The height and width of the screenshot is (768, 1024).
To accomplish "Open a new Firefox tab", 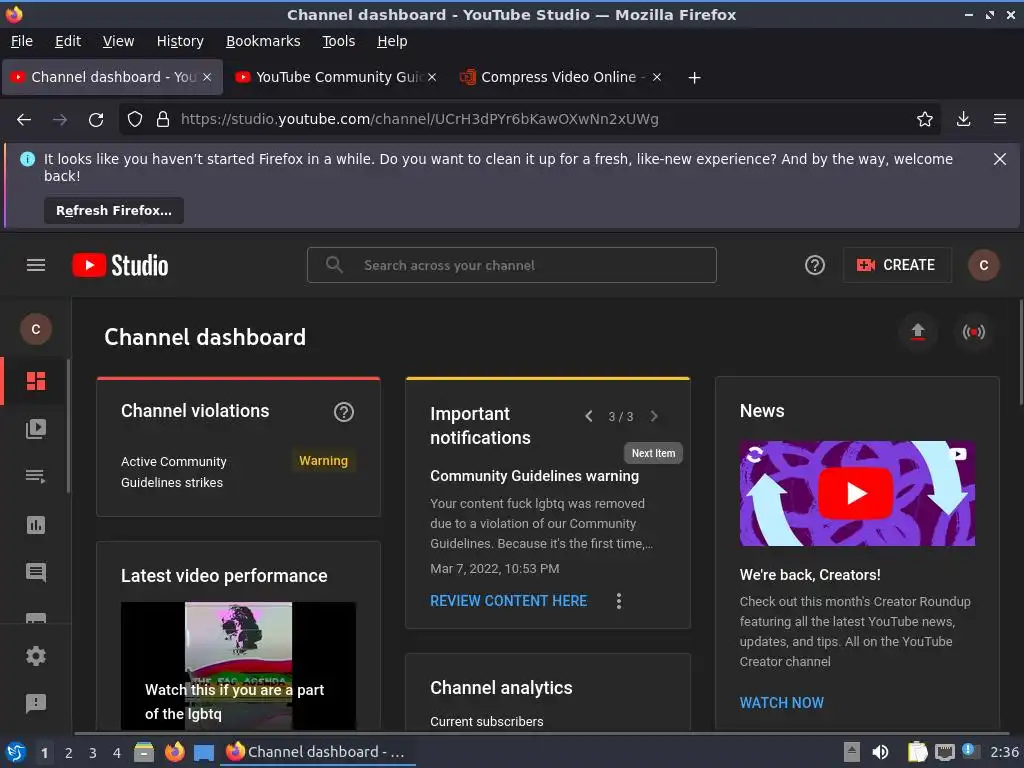I will tap(694, 78).
